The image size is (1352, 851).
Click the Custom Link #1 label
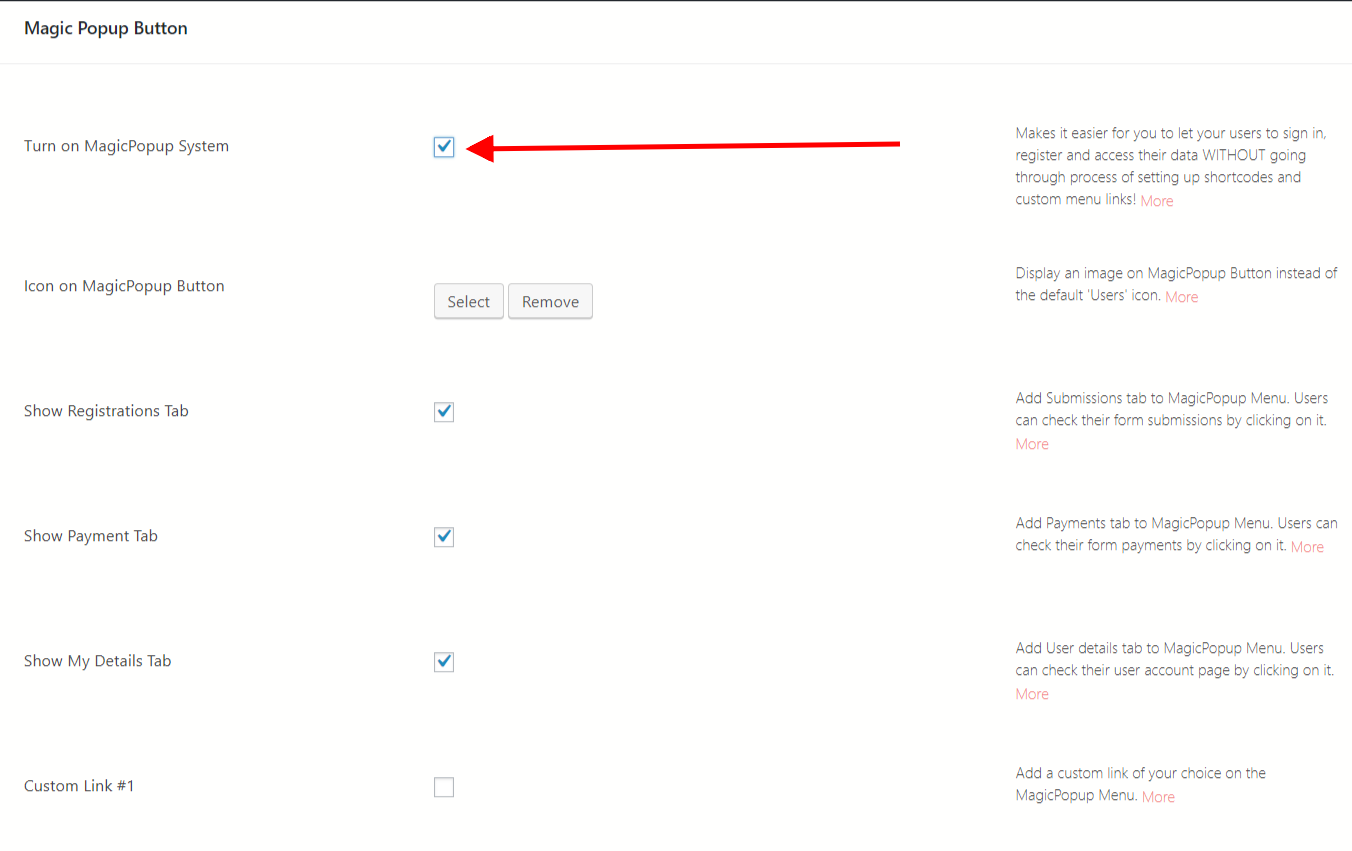click(79, 785)
